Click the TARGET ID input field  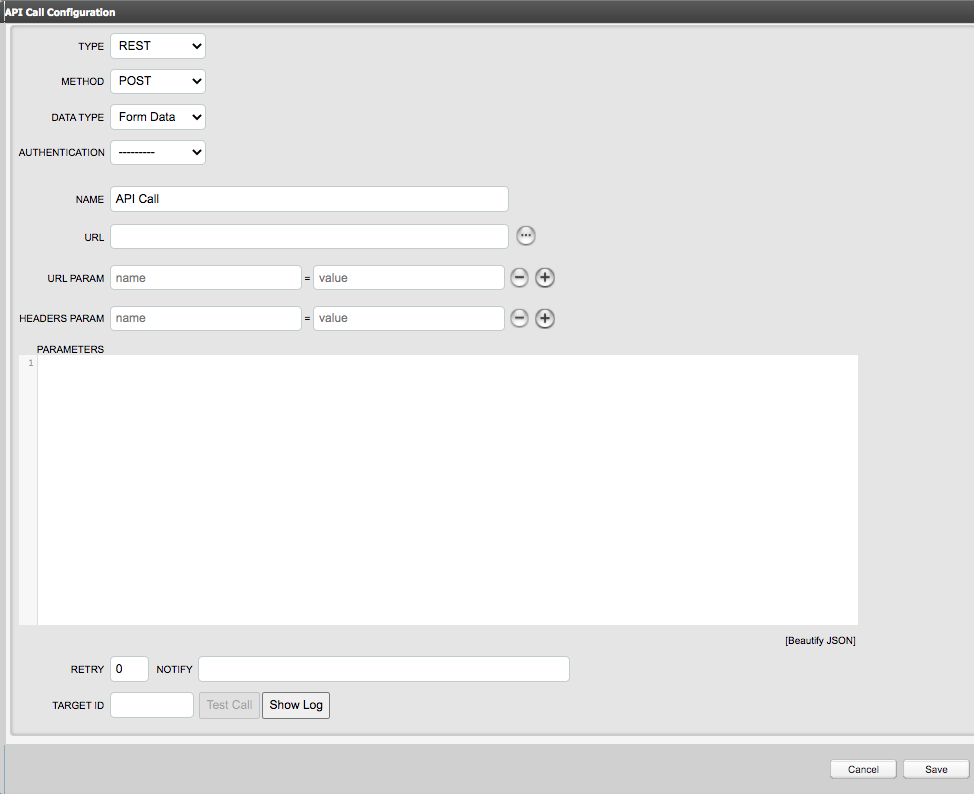pyautogui.click(x=152, y=705)
